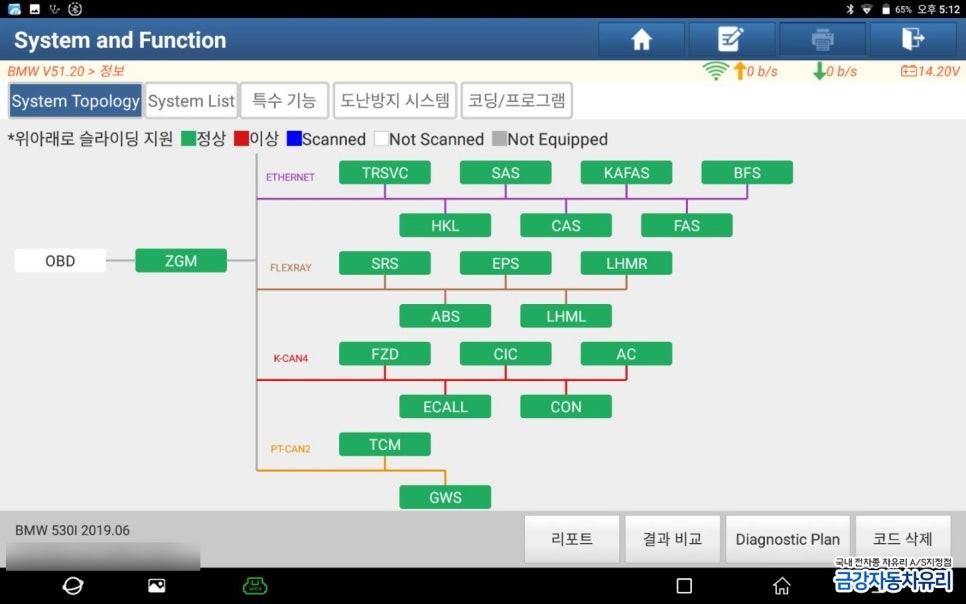Expand the K-CAN4 bus branch label
The image size is (966, 604).
point(289,358)
